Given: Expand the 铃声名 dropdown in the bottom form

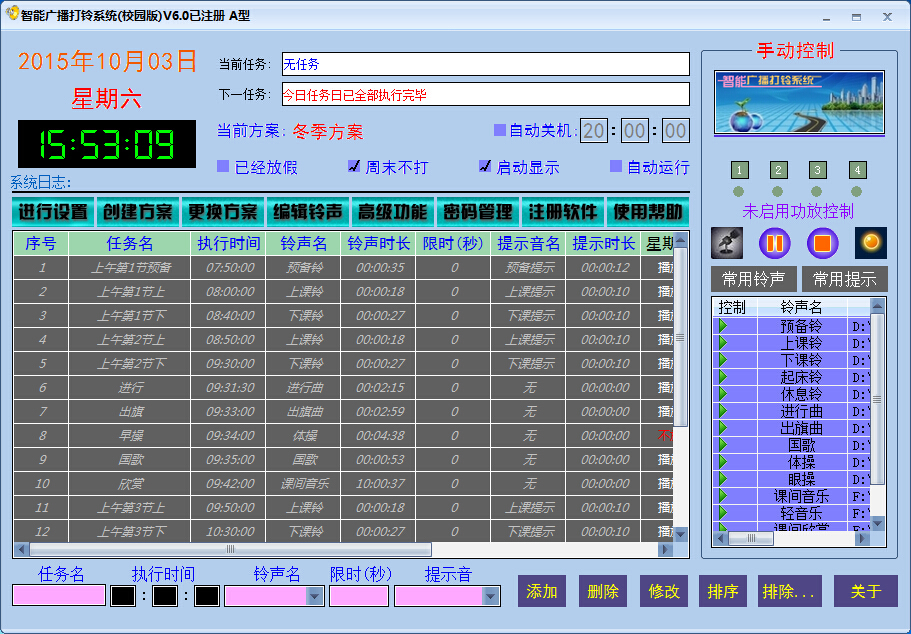Looking at the screenshot, I should tap(315, 596).
